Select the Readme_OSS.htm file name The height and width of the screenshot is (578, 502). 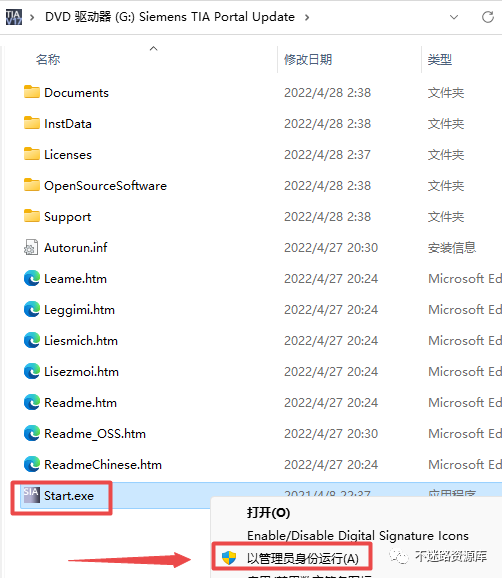[95, 434]
